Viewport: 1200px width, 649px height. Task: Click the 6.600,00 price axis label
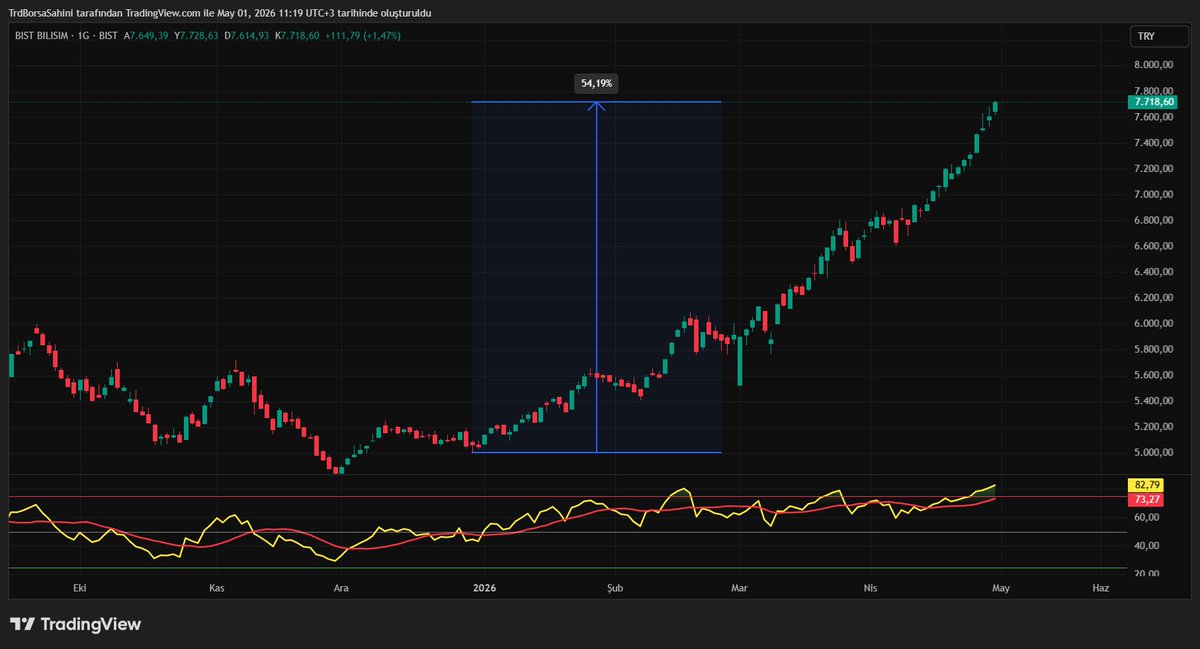pyautogui.click(x=1154, y=246)
